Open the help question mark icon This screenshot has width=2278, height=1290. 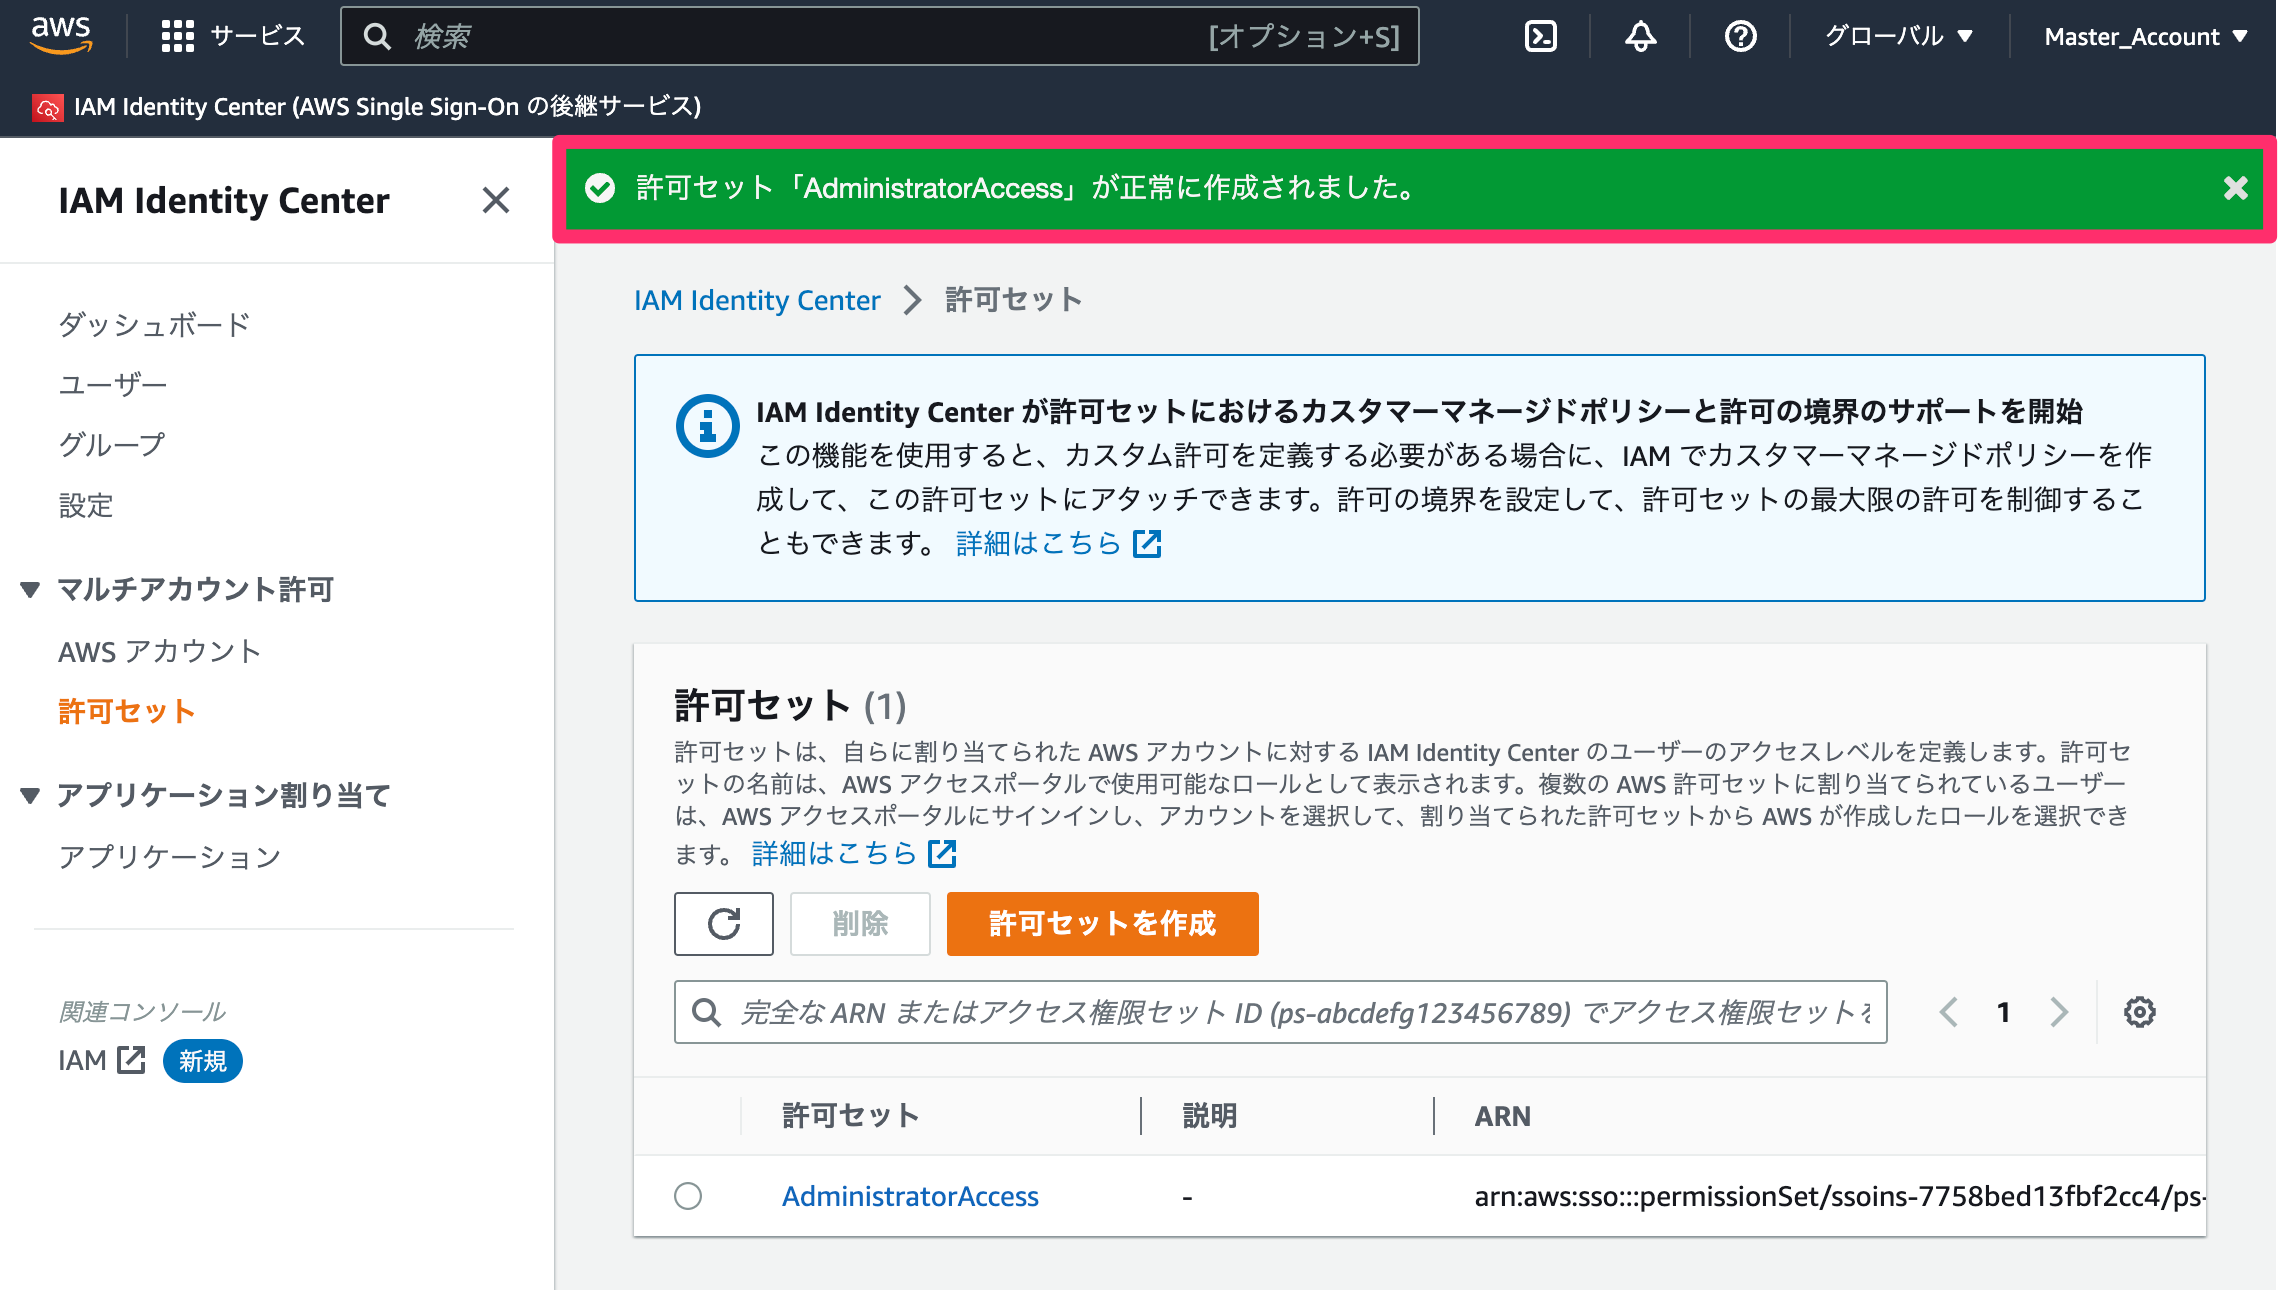(1740, 37)
